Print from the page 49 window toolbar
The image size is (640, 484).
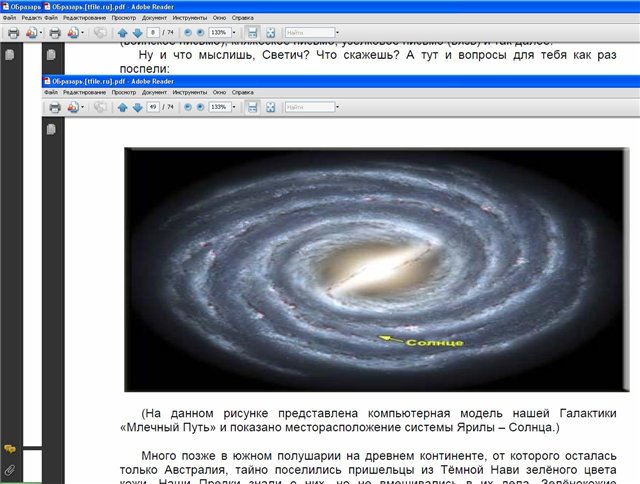(x=55, y=107)
